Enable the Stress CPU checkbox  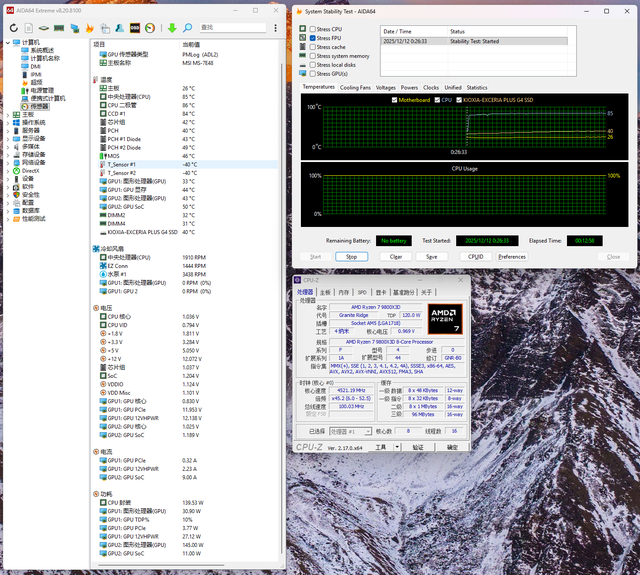[x=312, y=30]
